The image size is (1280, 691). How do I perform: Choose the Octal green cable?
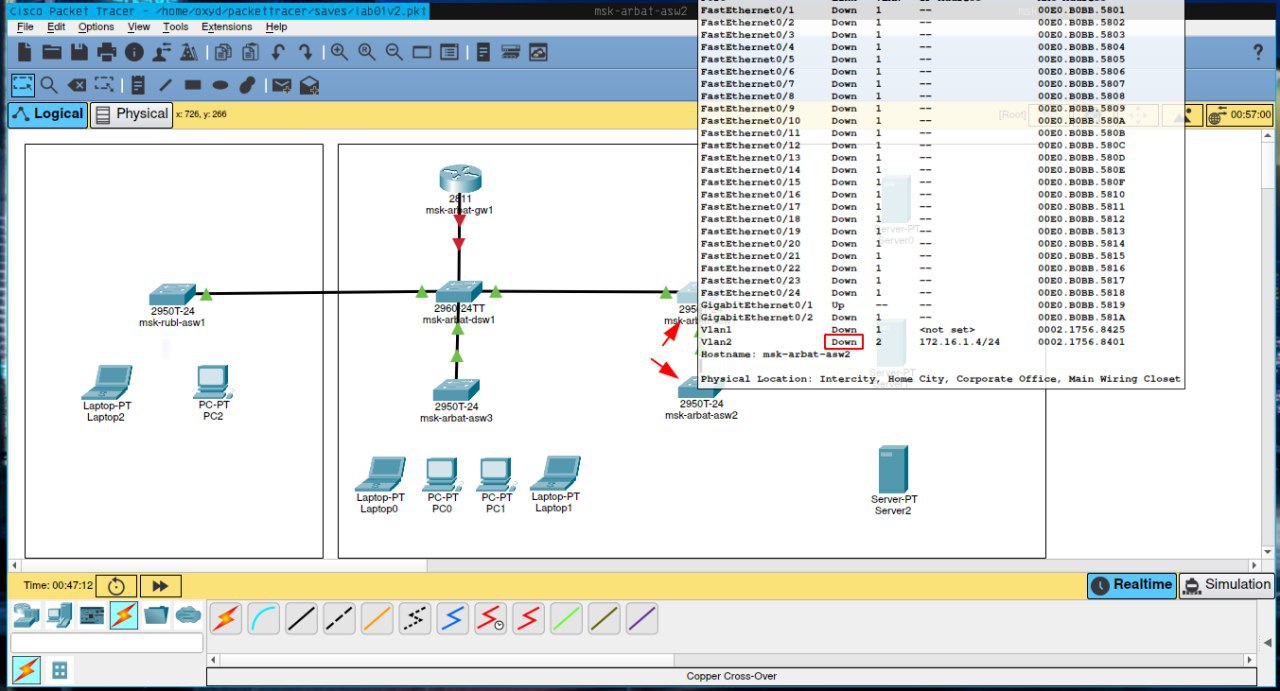tap(566, 619)
